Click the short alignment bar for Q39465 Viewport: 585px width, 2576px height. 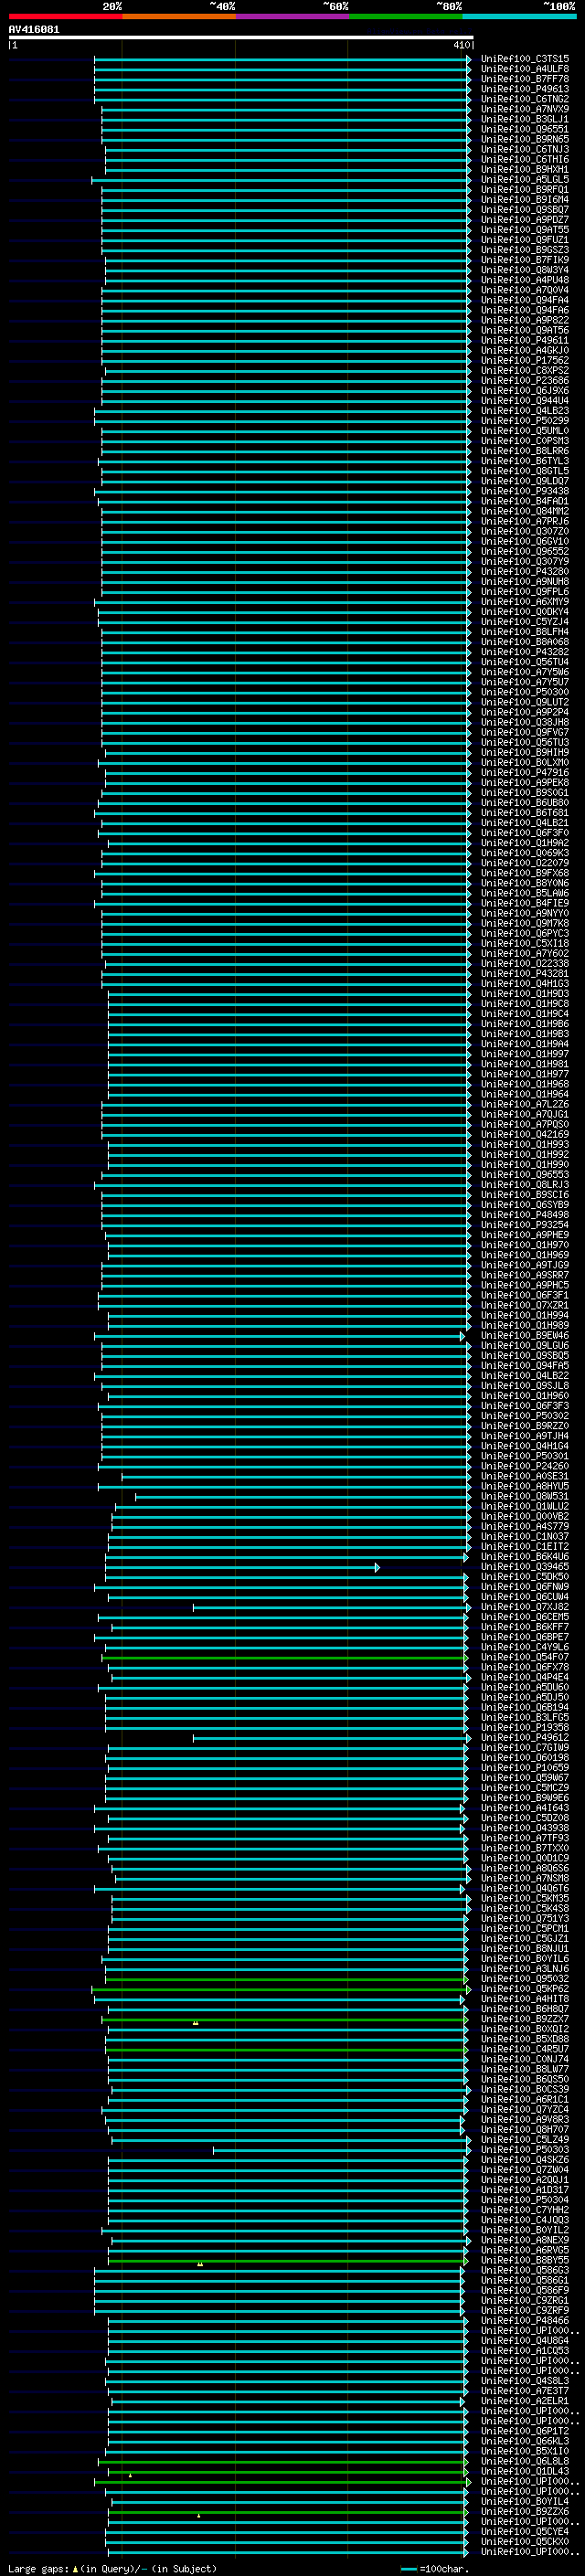tap(242, 1567)
